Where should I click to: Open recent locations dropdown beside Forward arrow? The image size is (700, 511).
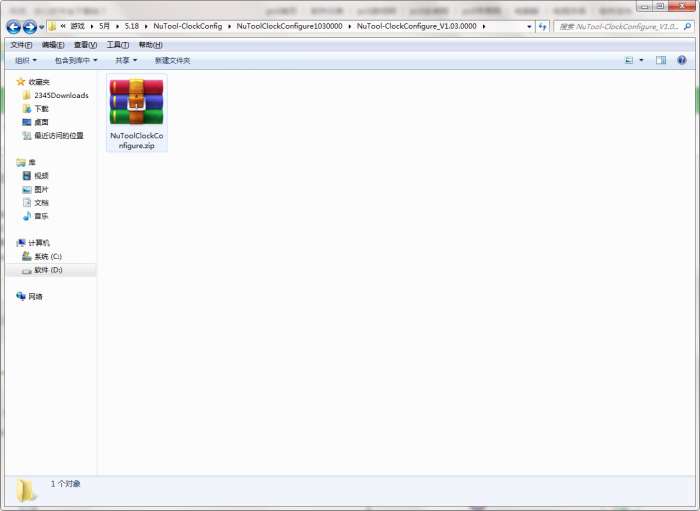(42, 27)
